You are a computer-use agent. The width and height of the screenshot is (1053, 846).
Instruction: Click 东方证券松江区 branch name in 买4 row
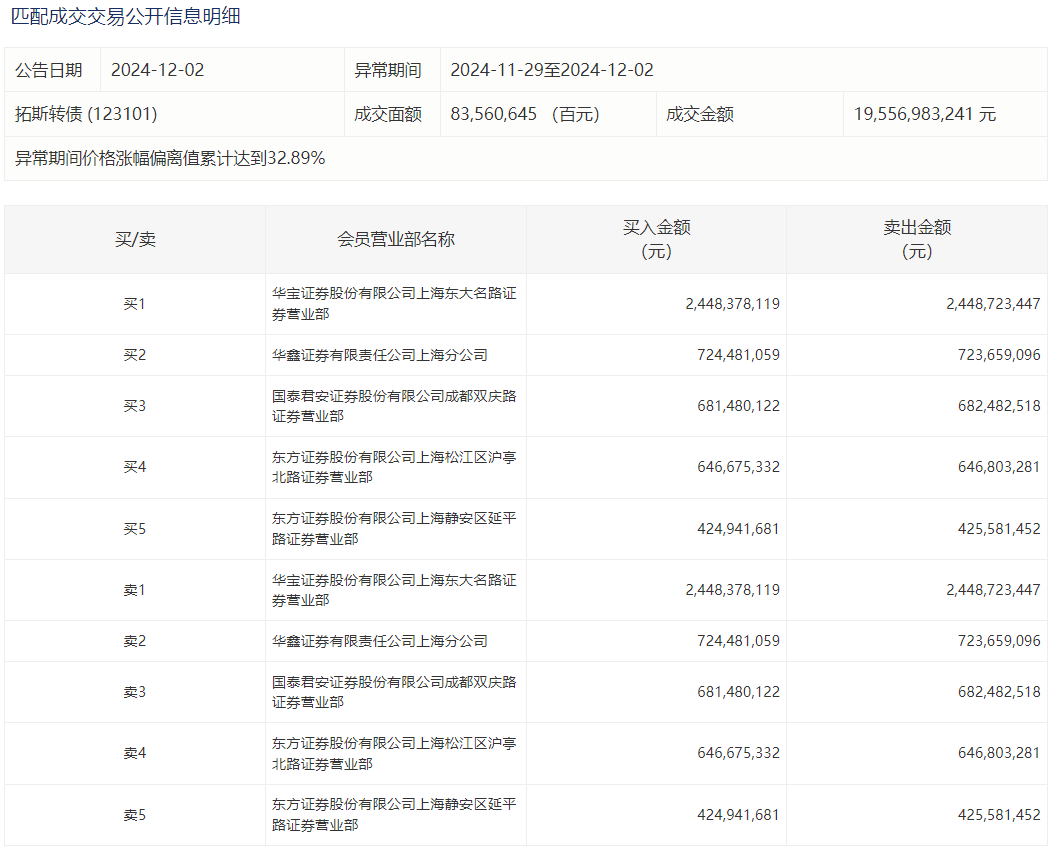click(394, 467)
